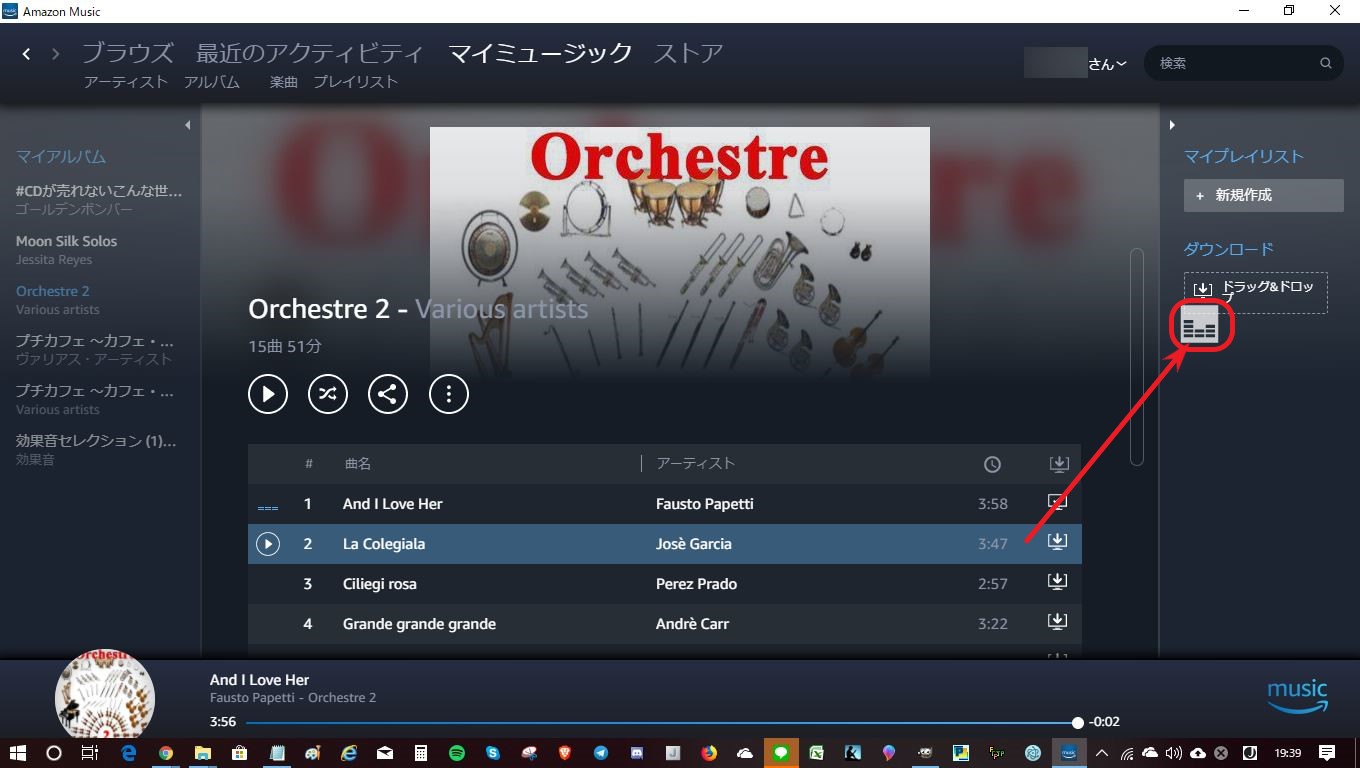Click the ドラッグ&ドロップ download area
This screenshot has height=768, width=1360.
point(1256,293)
